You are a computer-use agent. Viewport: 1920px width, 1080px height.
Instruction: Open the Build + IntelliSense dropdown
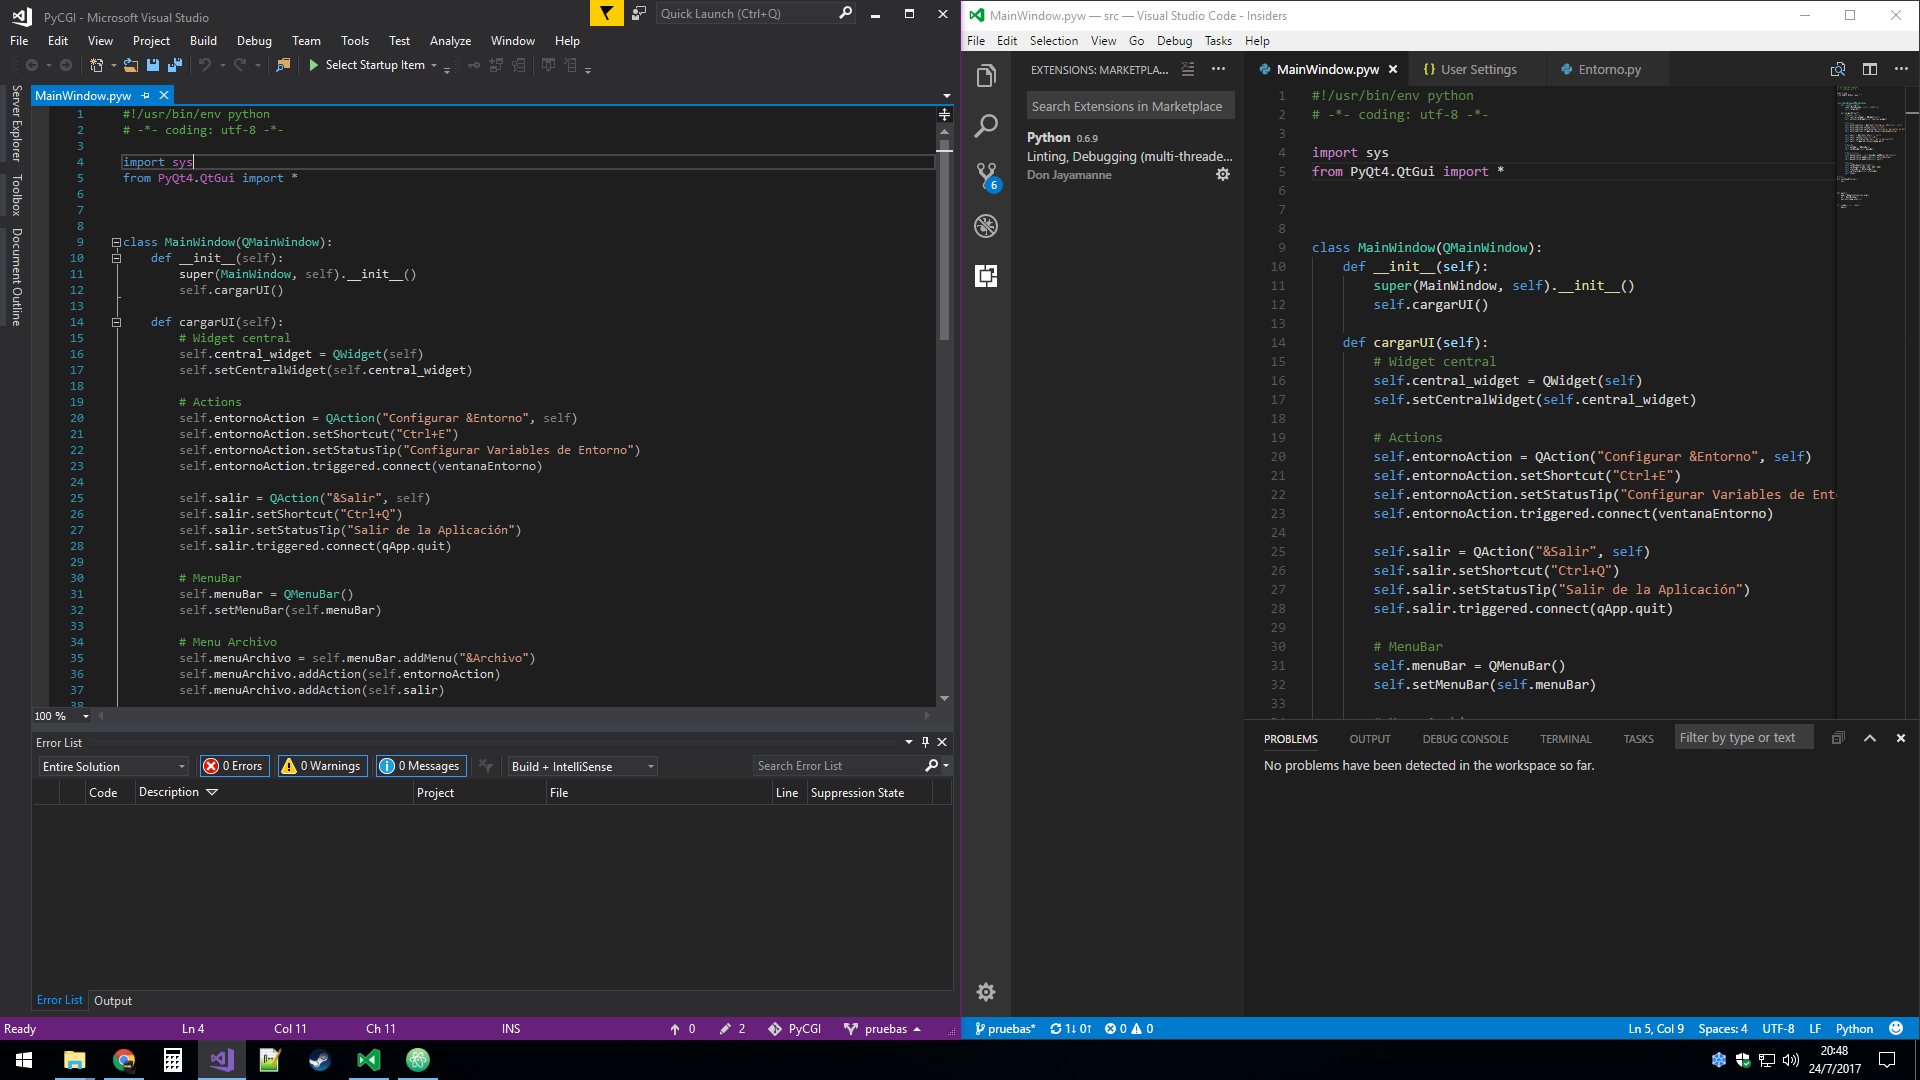click(582, 766)
